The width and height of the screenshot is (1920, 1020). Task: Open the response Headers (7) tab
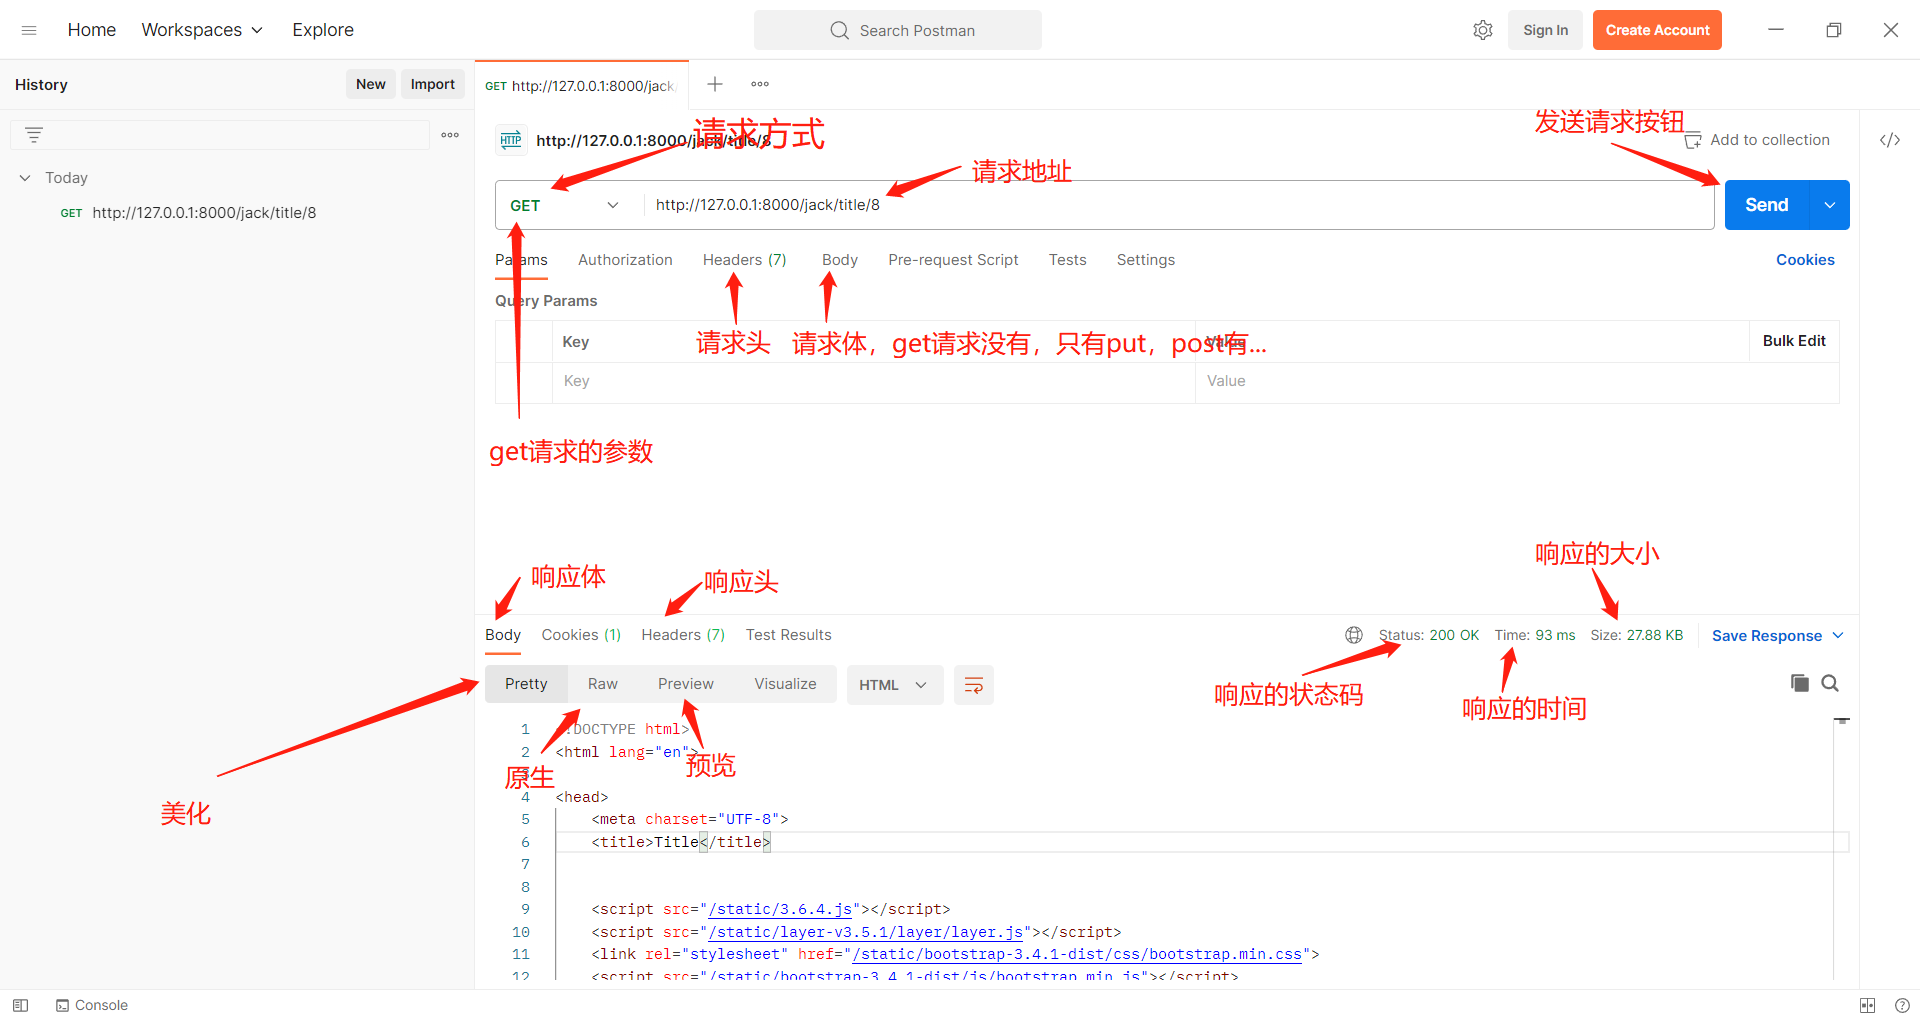pos(683,635)
